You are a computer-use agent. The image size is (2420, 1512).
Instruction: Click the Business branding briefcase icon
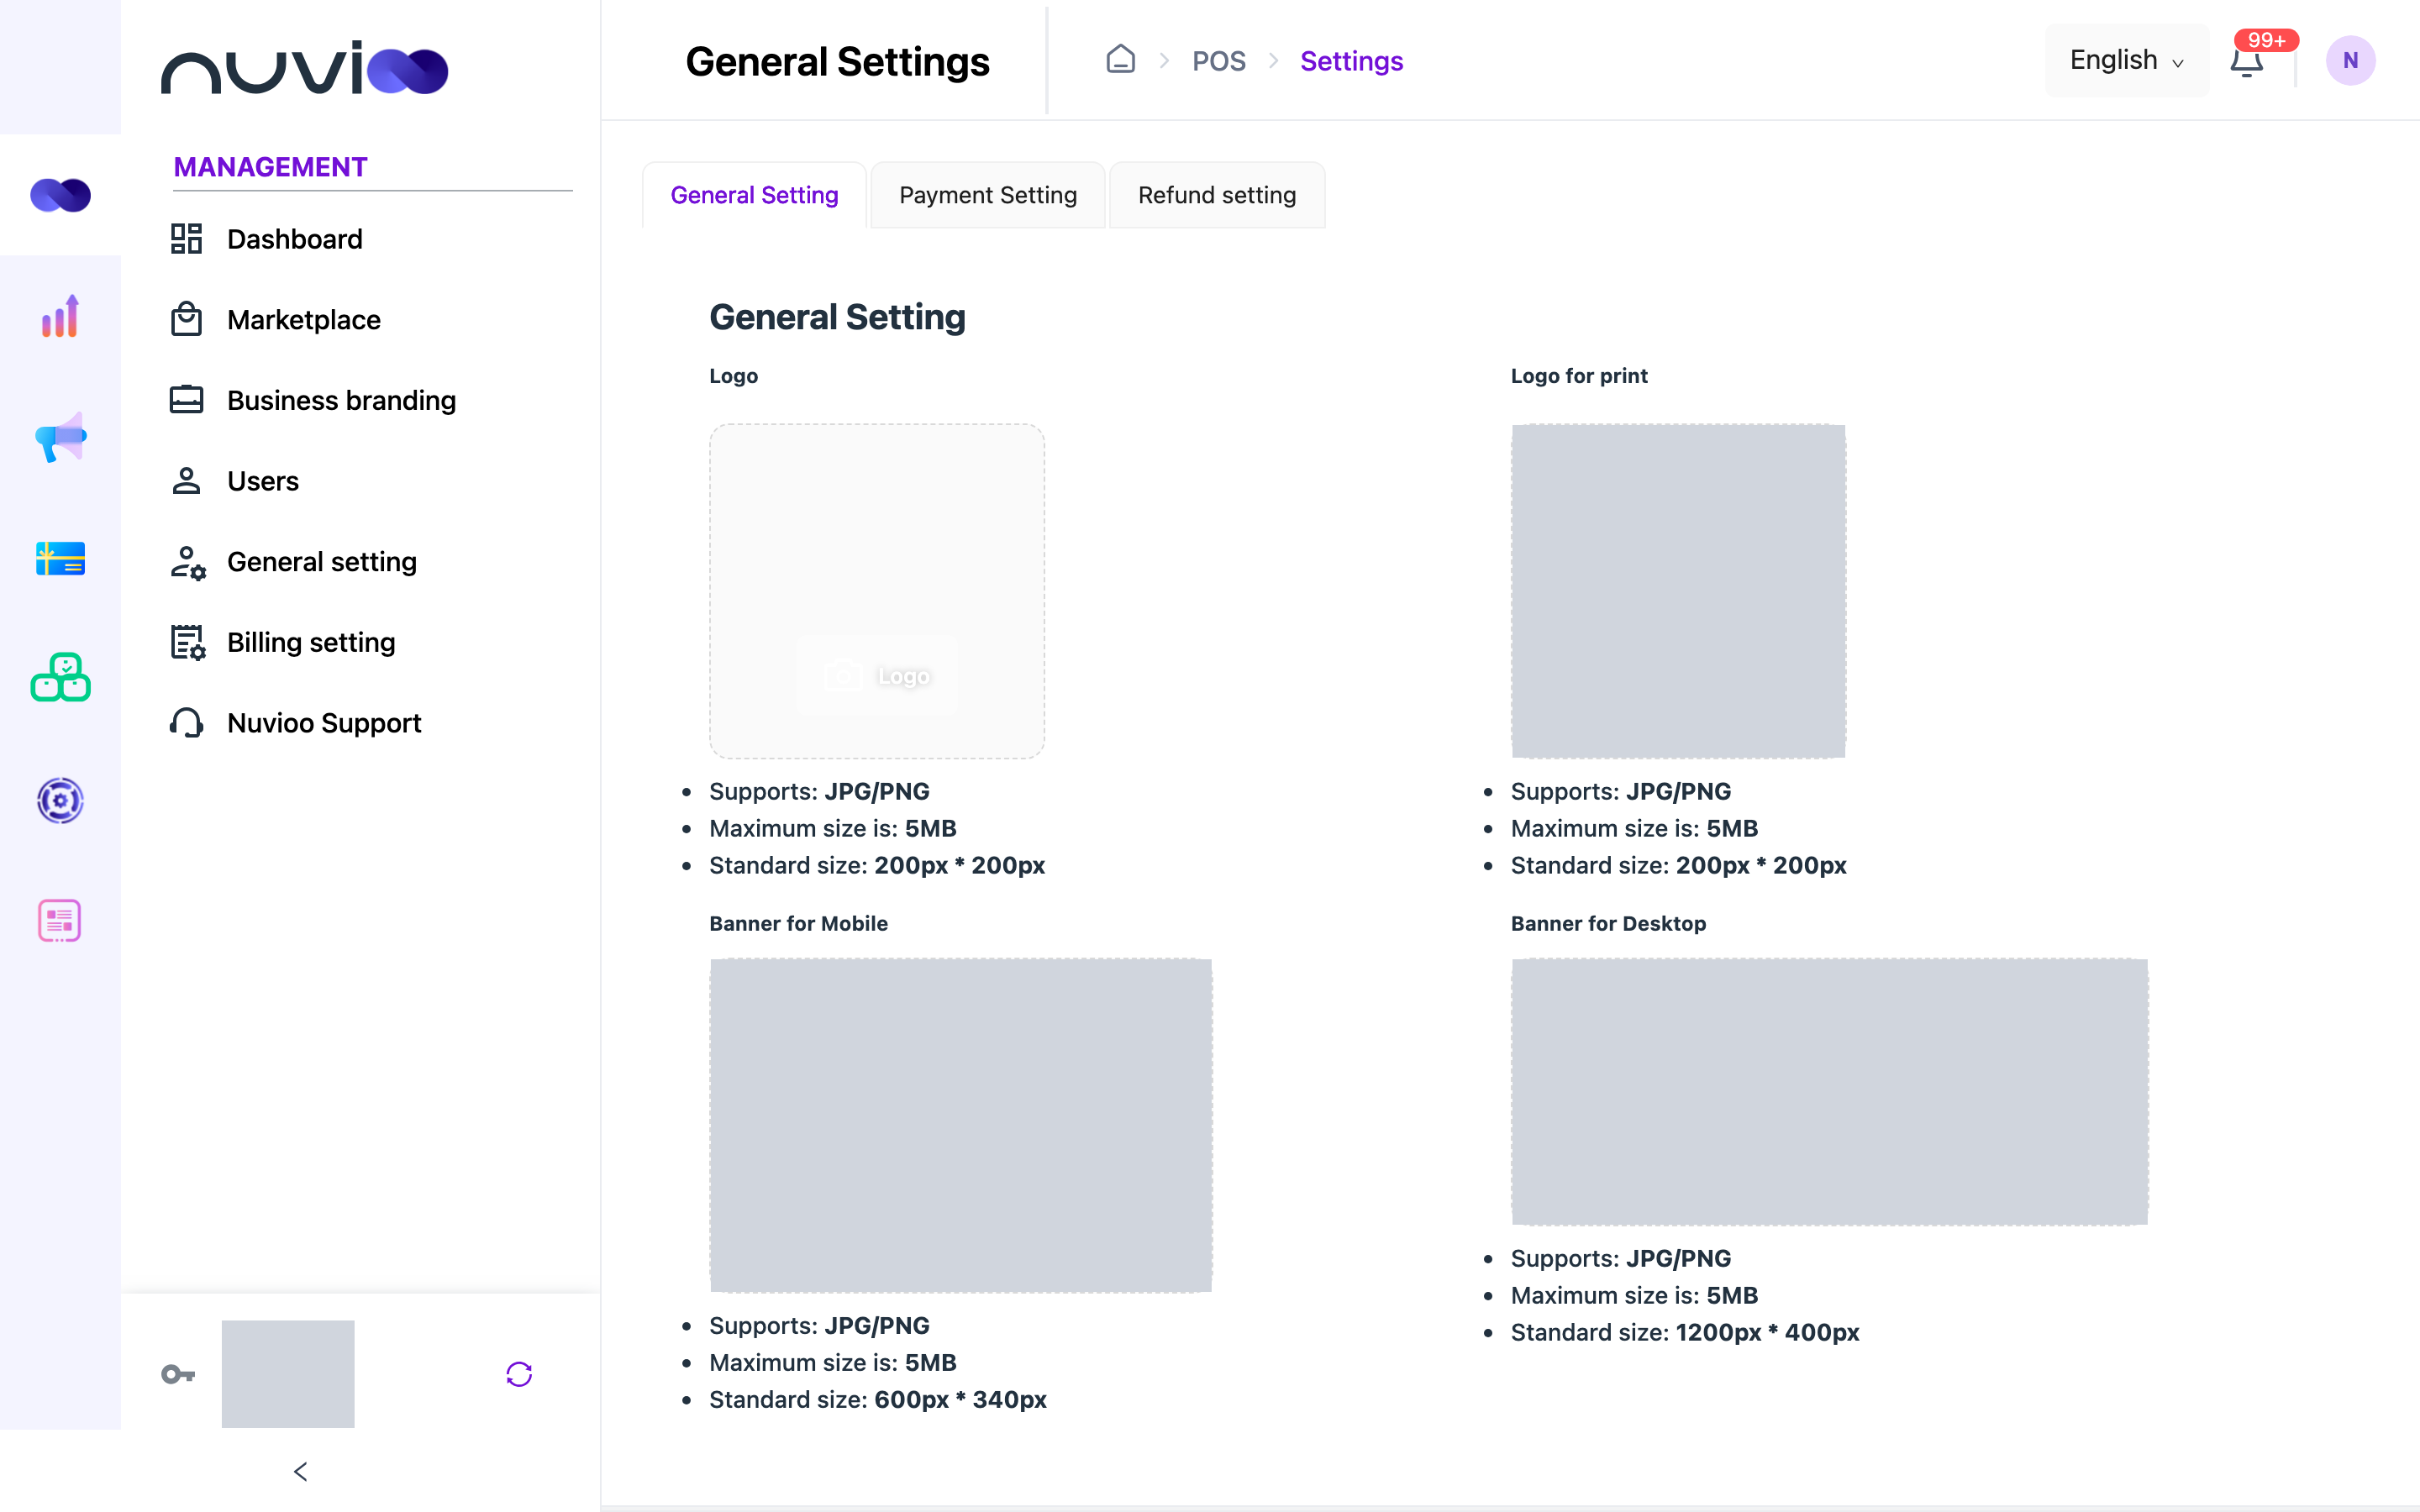186,400
